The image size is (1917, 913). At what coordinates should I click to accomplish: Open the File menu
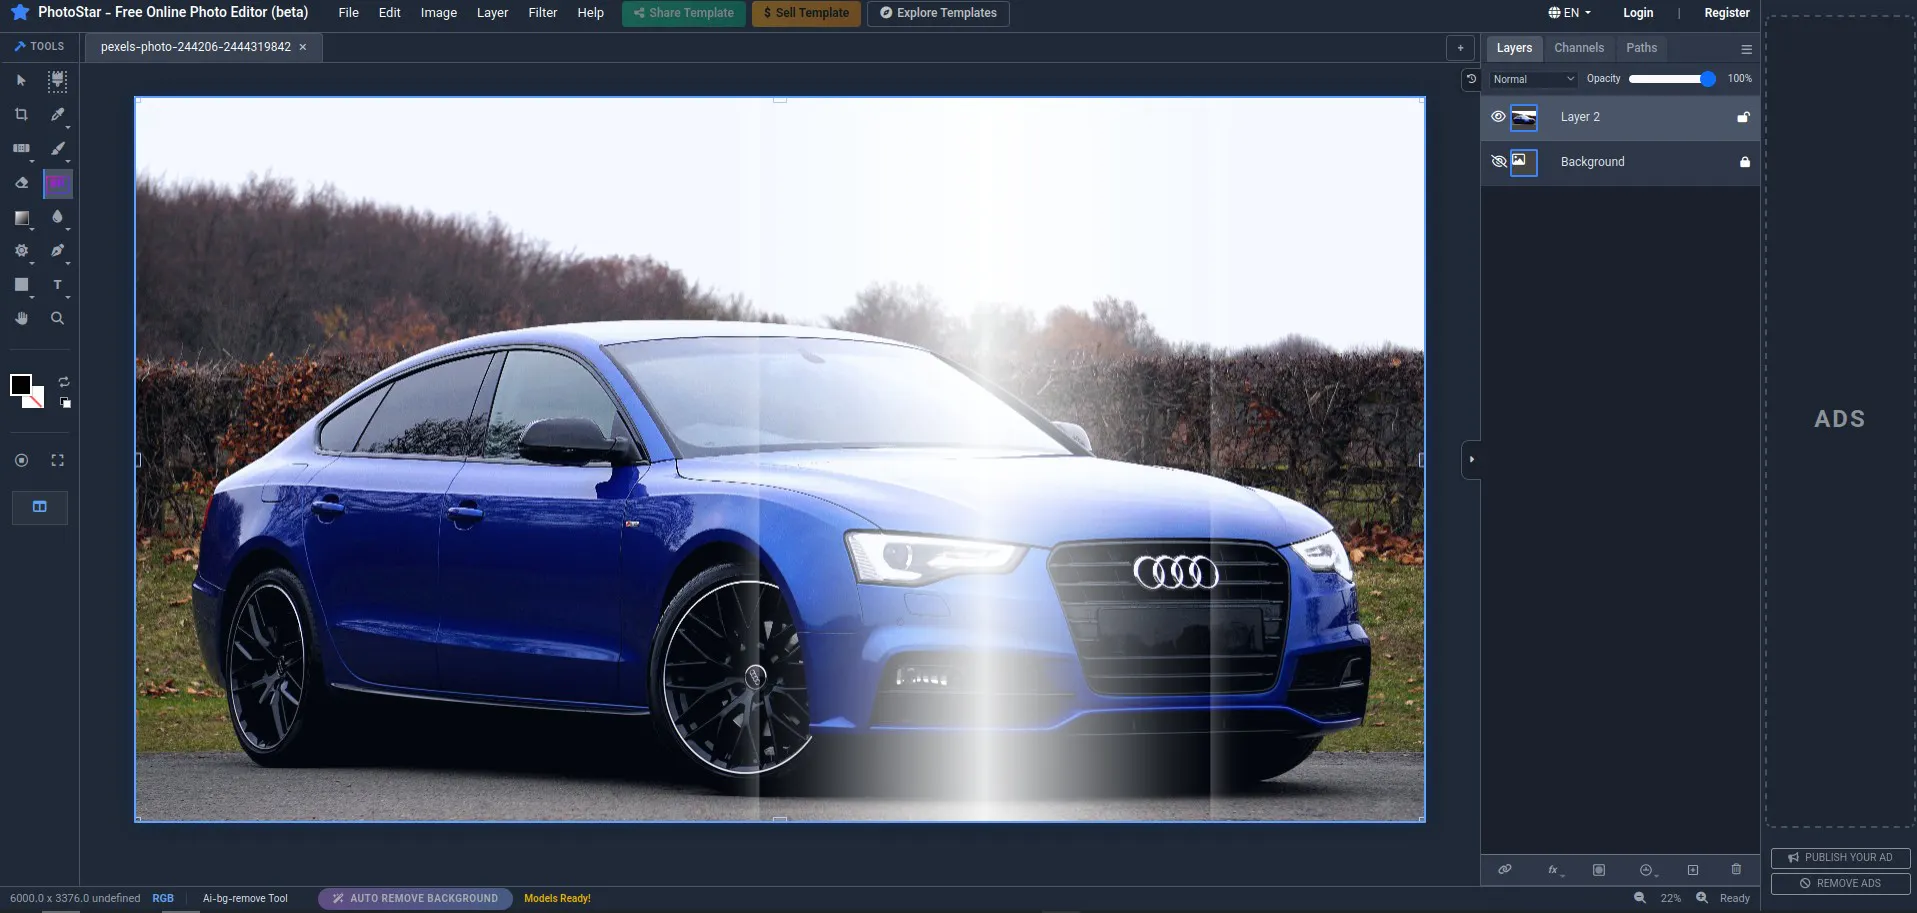click(348, 13)
